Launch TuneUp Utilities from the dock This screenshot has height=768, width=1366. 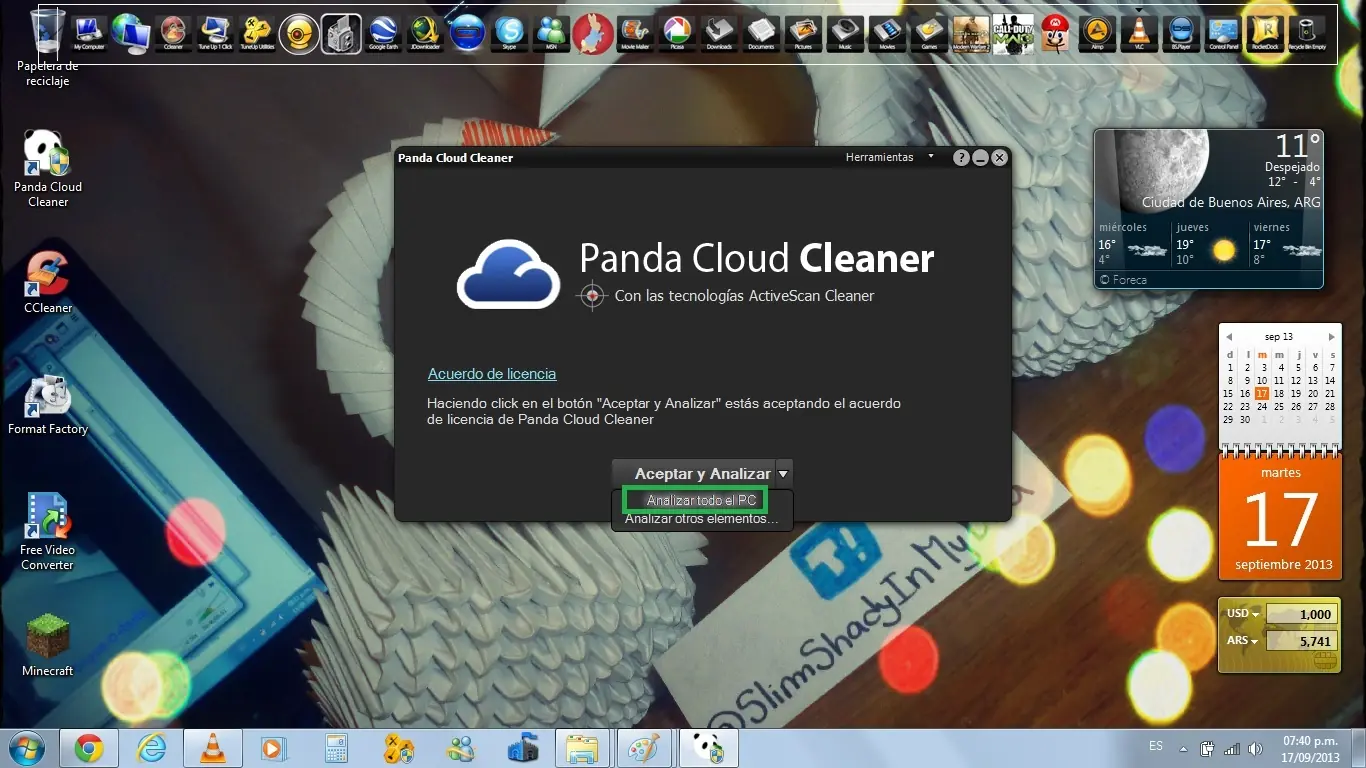click(x=257, y=34)
